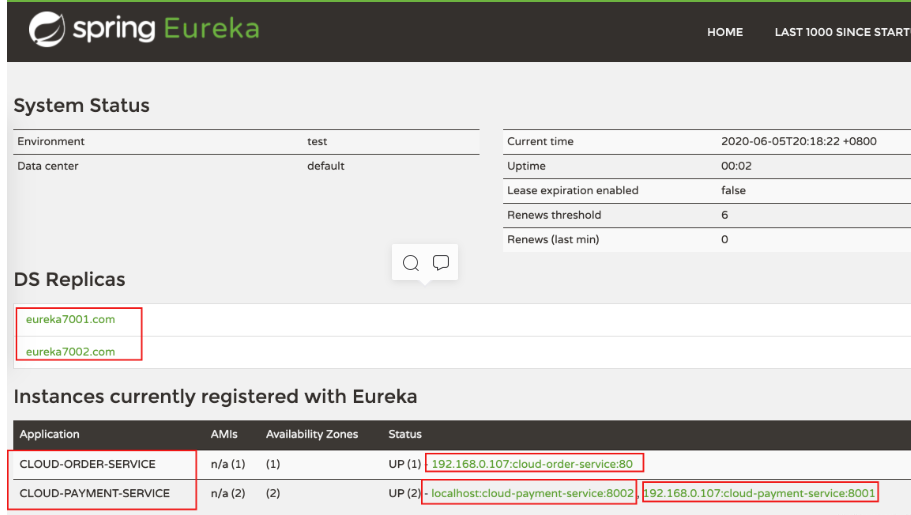Open the HOME menu item
This screenshot has width=911, height=515.
coord(725,32)
